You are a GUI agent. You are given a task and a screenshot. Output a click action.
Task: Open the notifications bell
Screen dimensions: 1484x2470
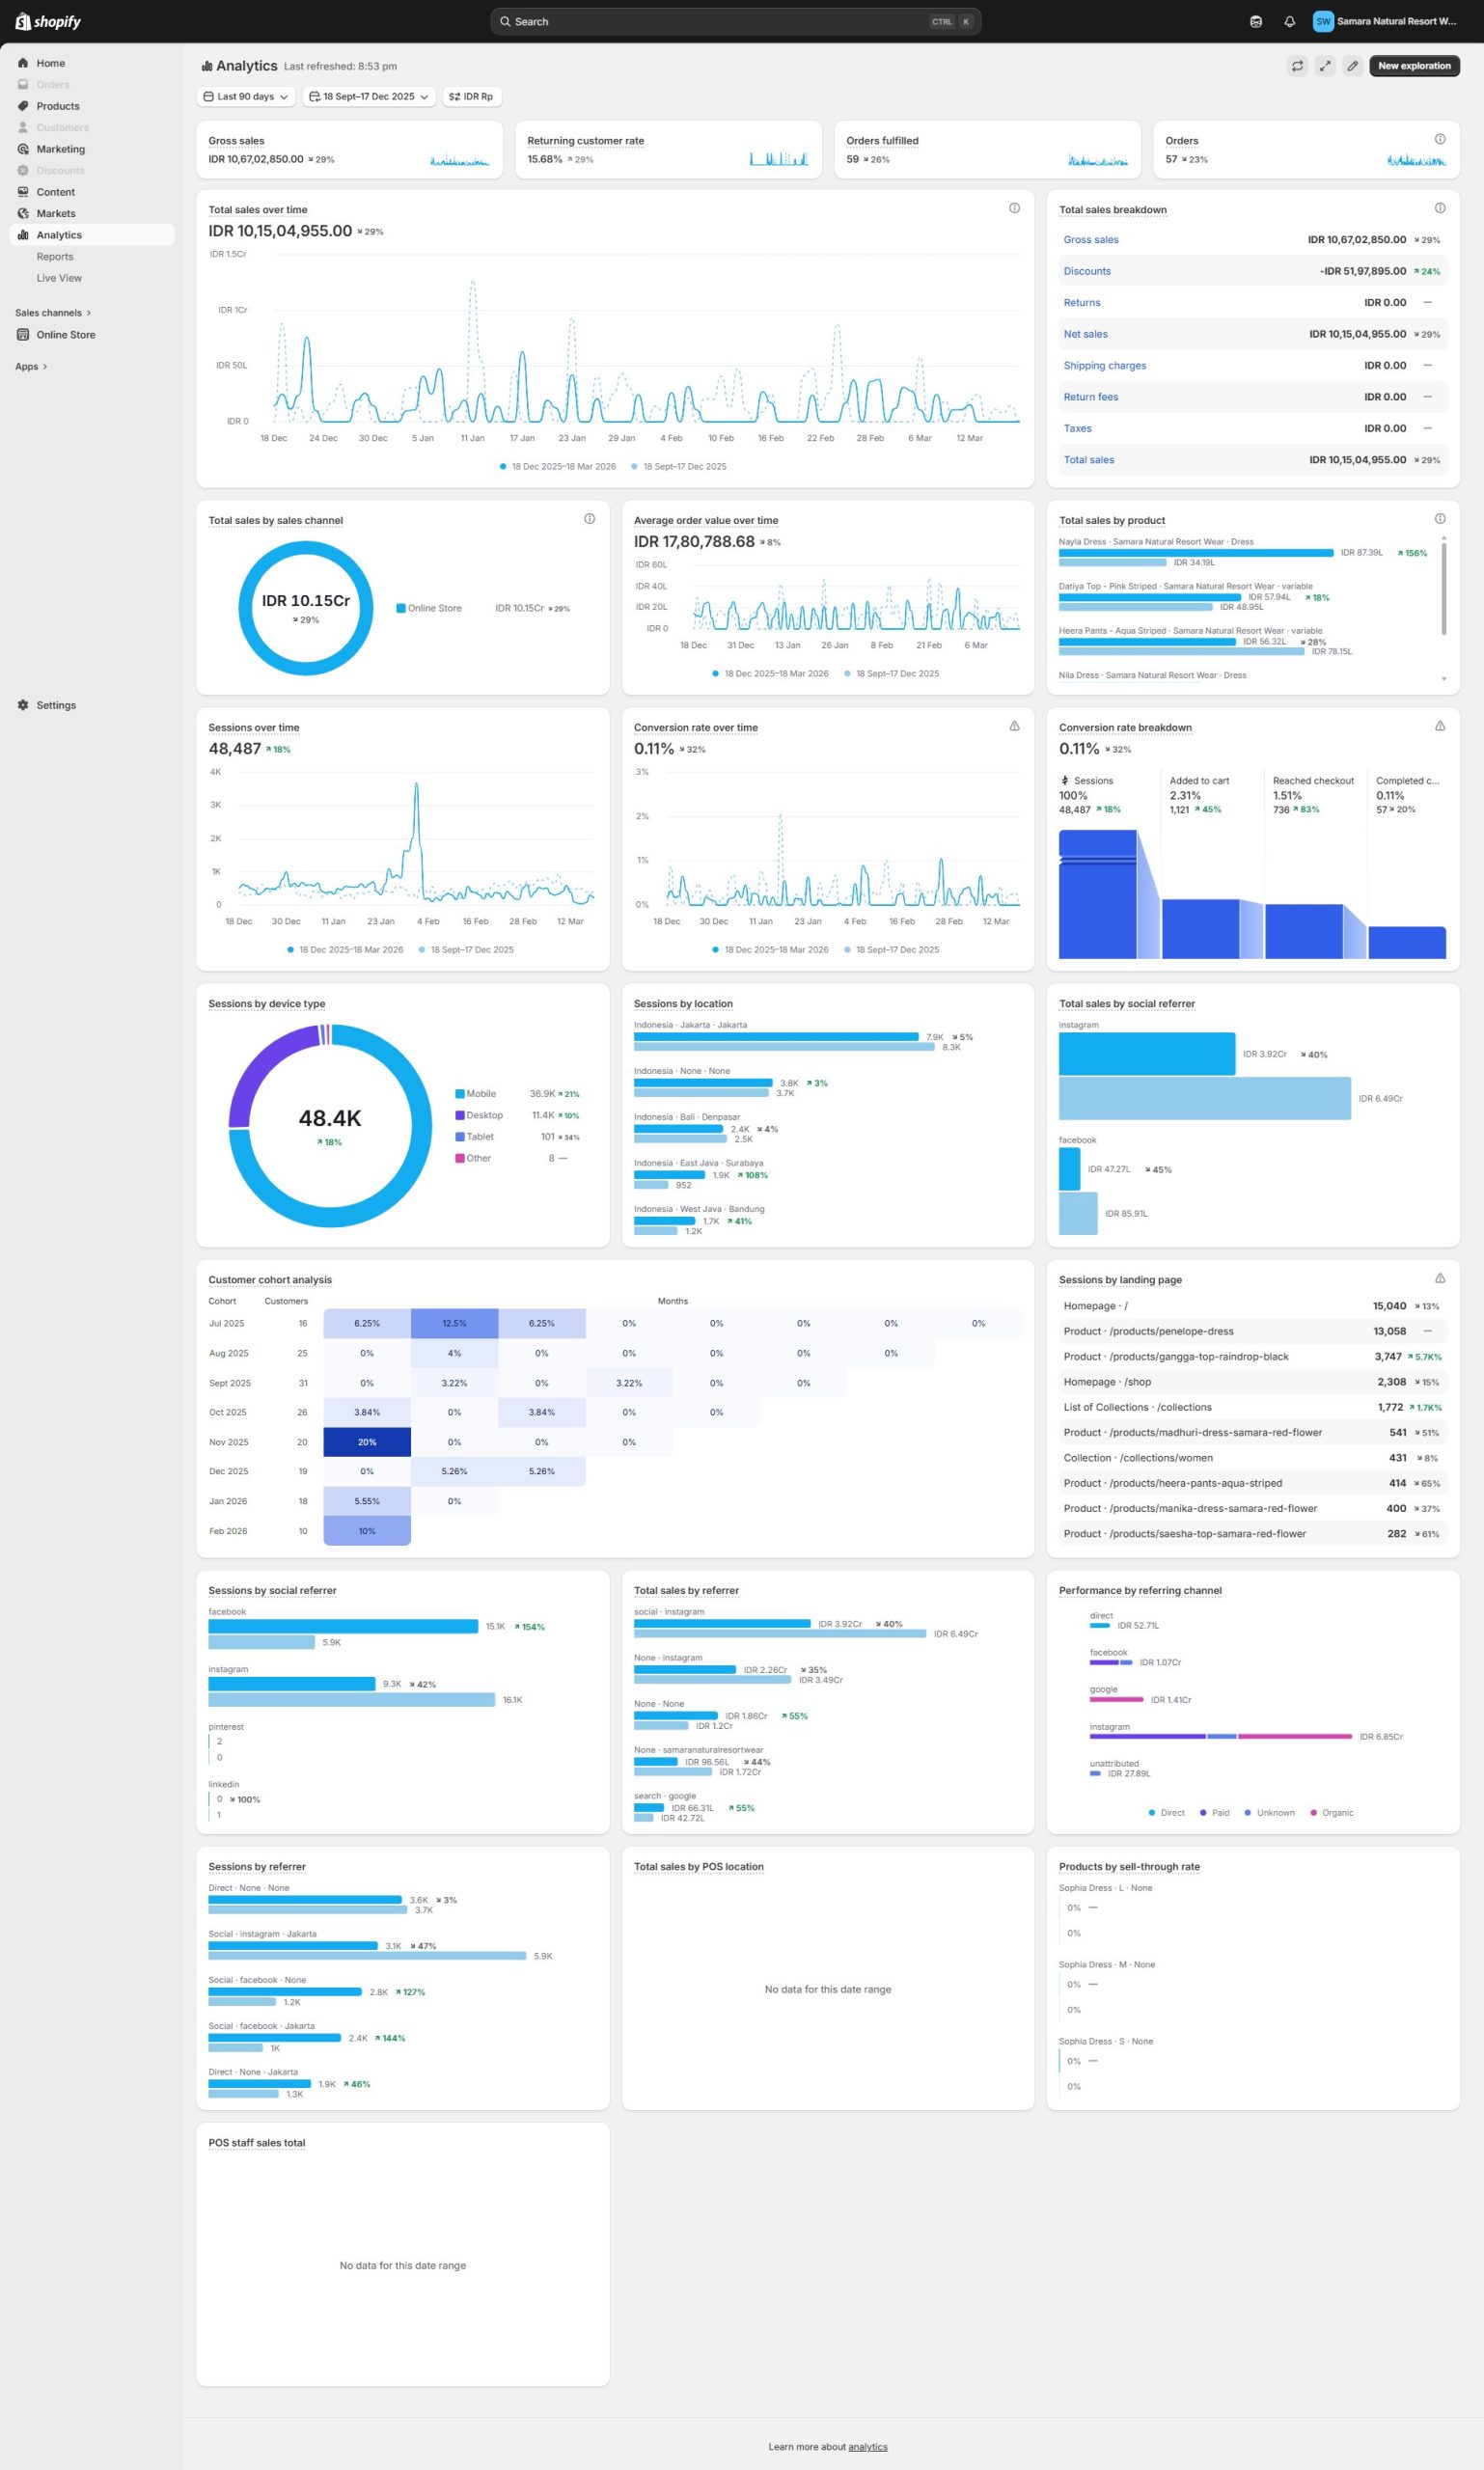pos(1289,21)
